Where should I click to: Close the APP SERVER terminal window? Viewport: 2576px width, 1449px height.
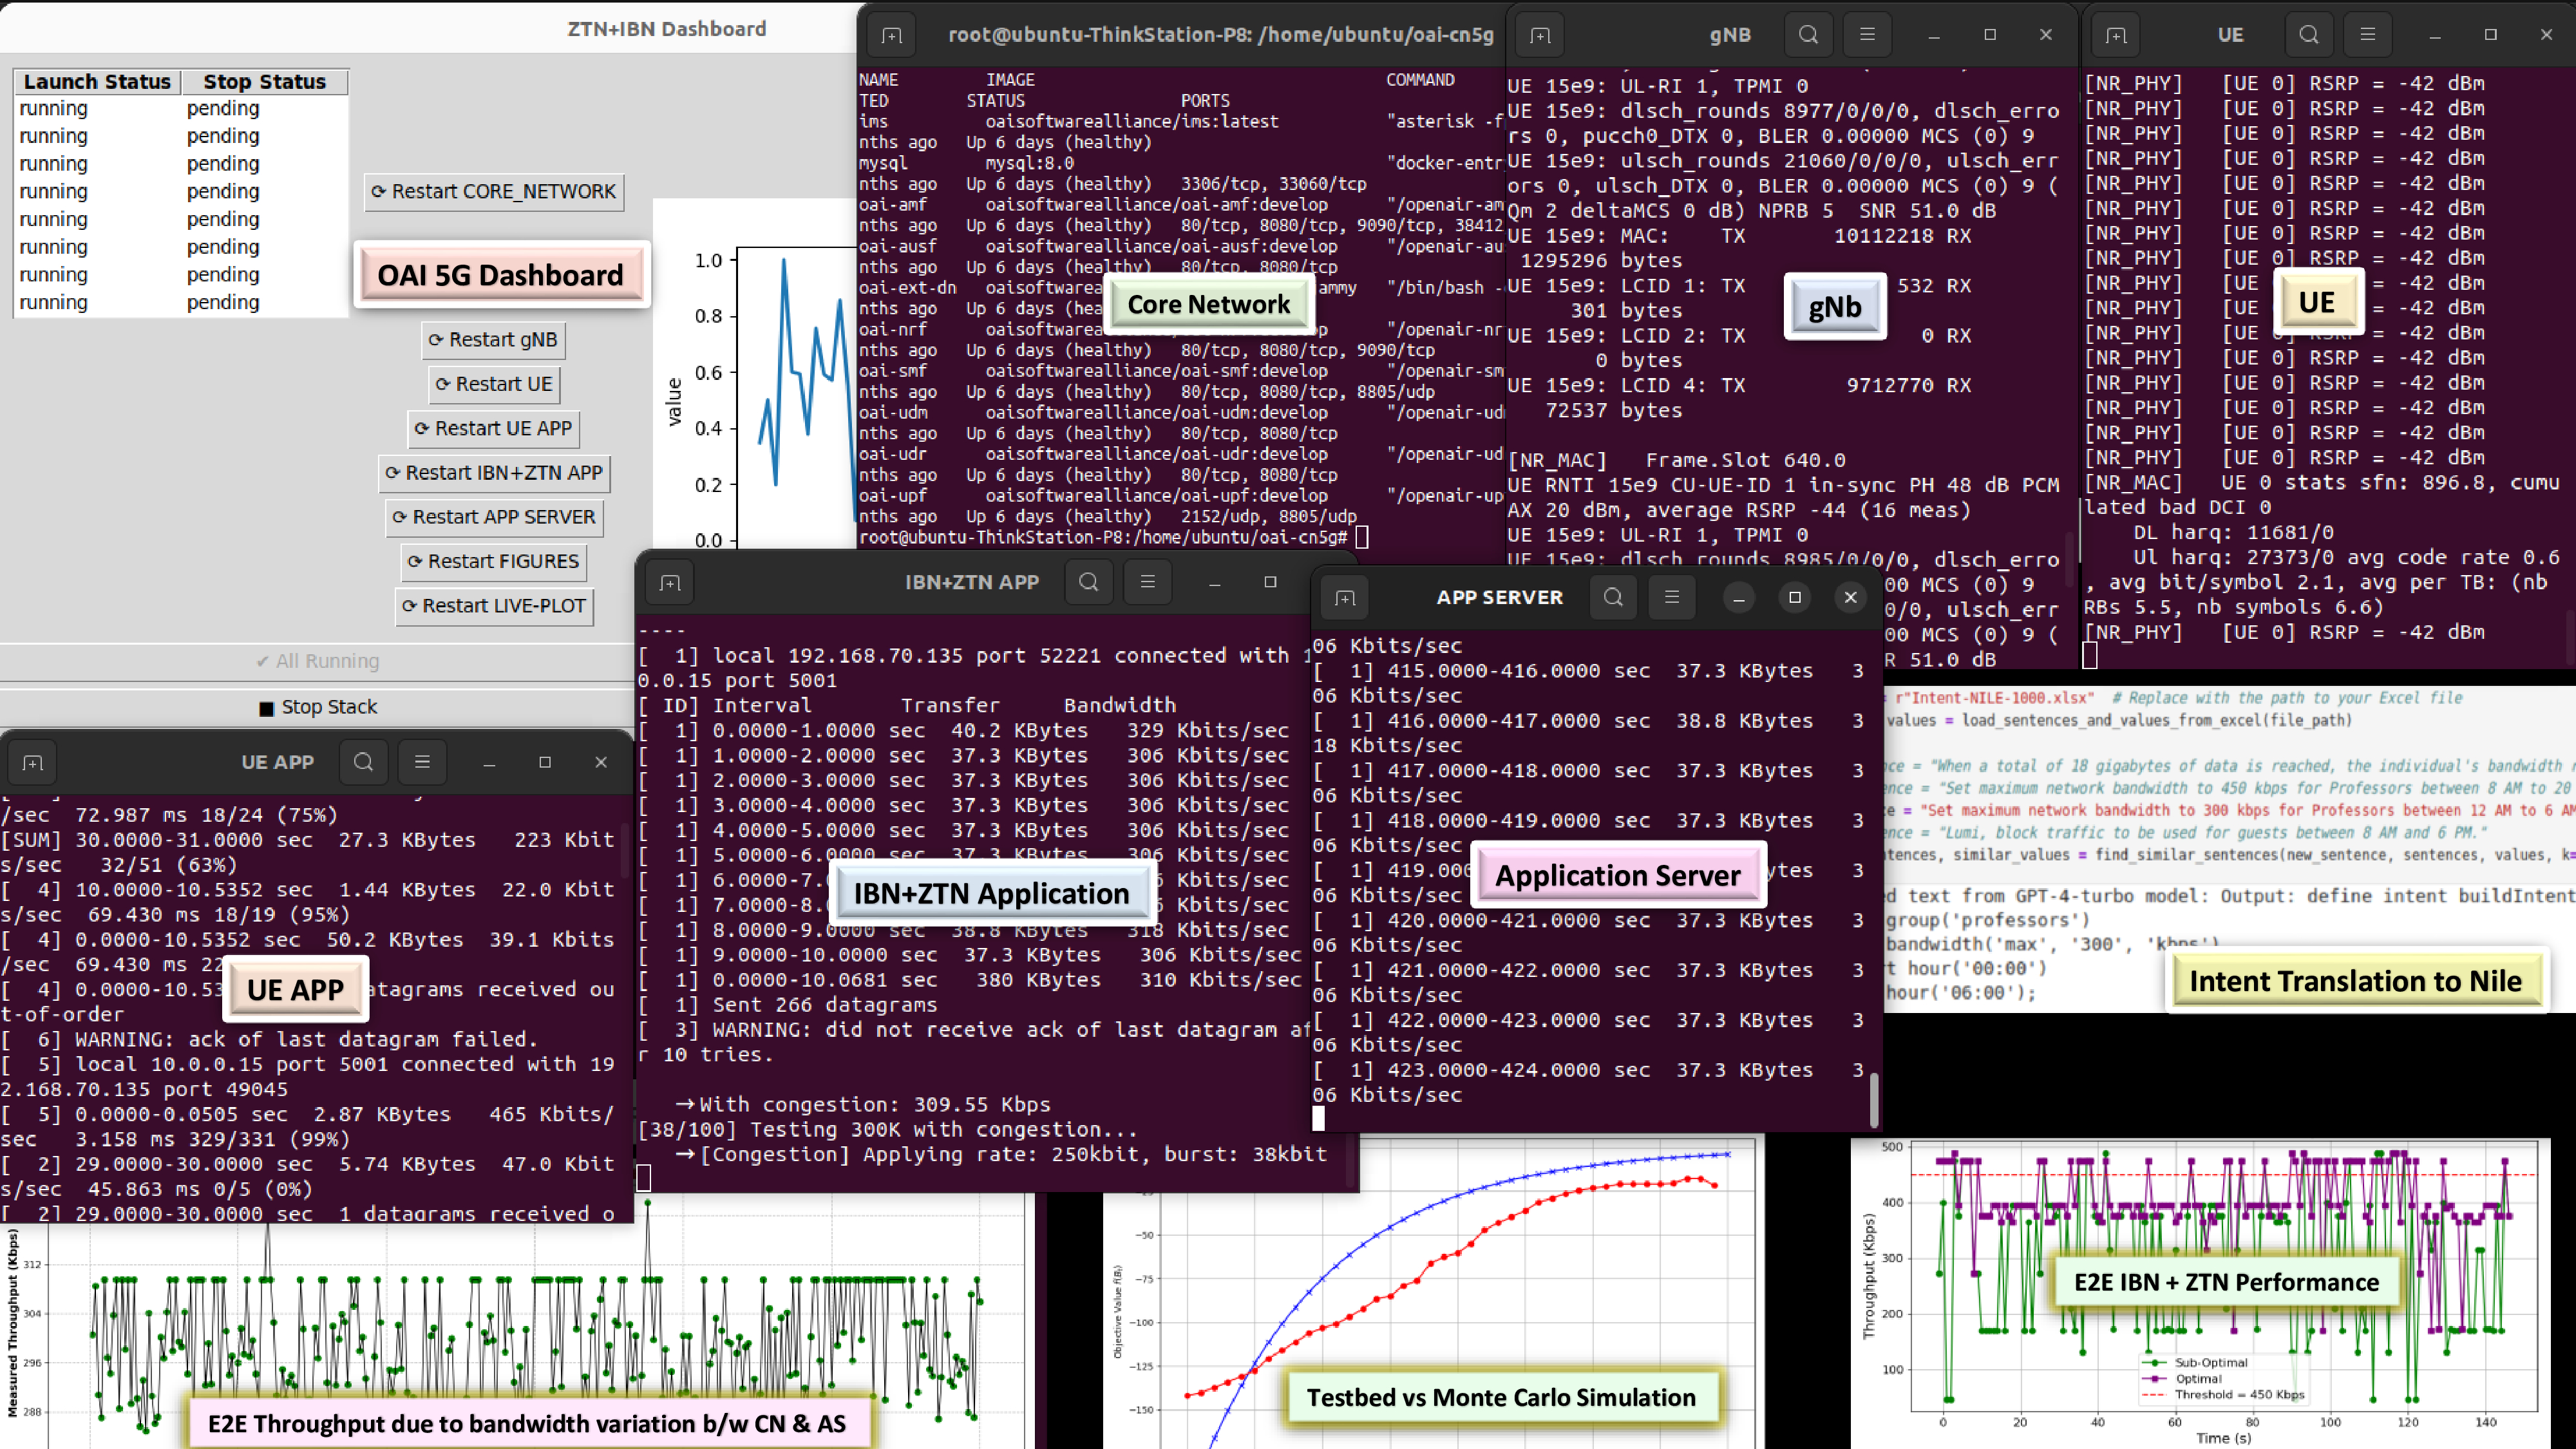coord(1850,597)
